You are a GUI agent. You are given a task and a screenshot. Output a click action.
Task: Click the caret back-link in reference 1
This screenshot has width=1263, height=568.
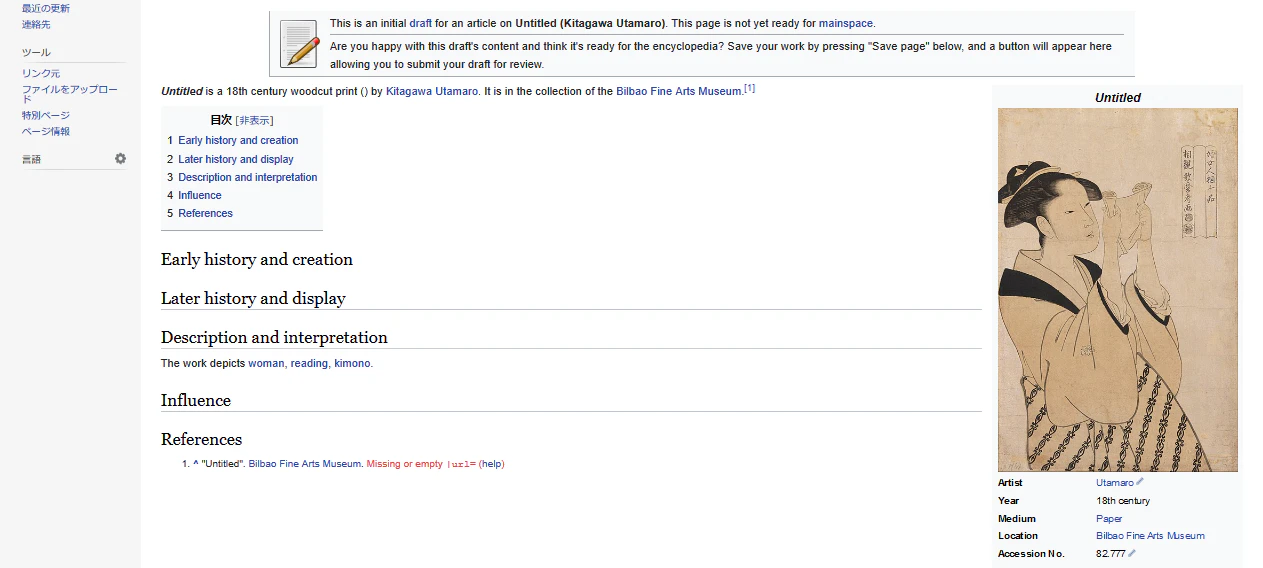click(196, 464)
